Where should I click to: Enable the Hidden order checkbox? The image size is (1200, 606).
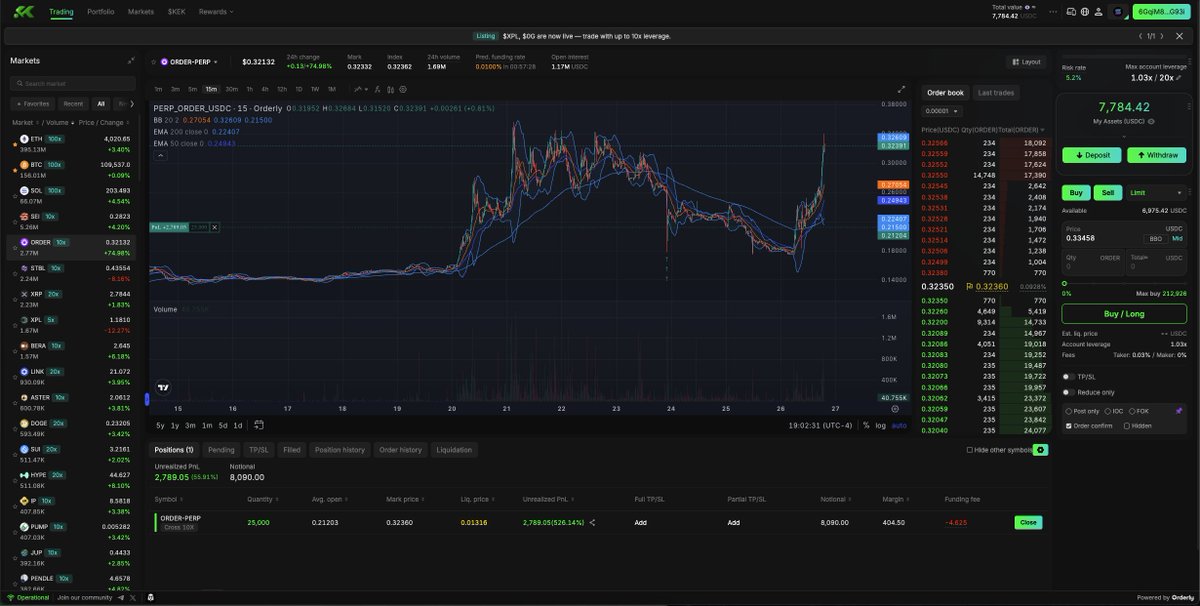tap(1127, 426)
